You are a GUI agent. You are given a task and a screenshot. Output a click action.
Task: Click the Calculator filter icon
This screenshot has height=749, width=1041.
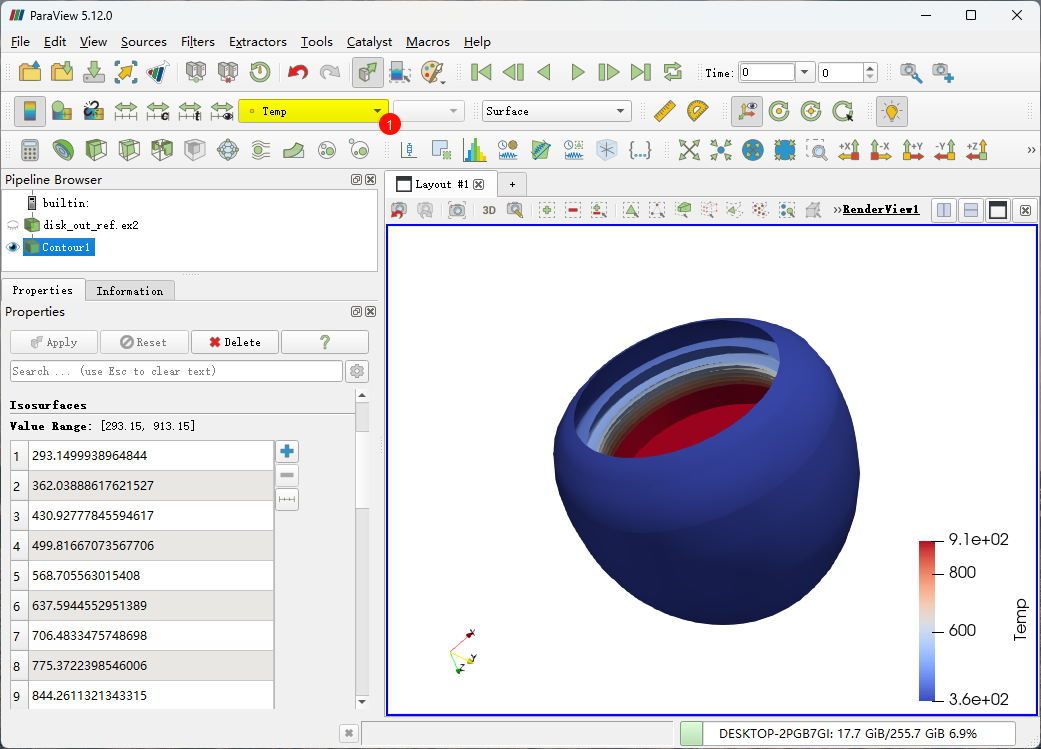[30, 150]
